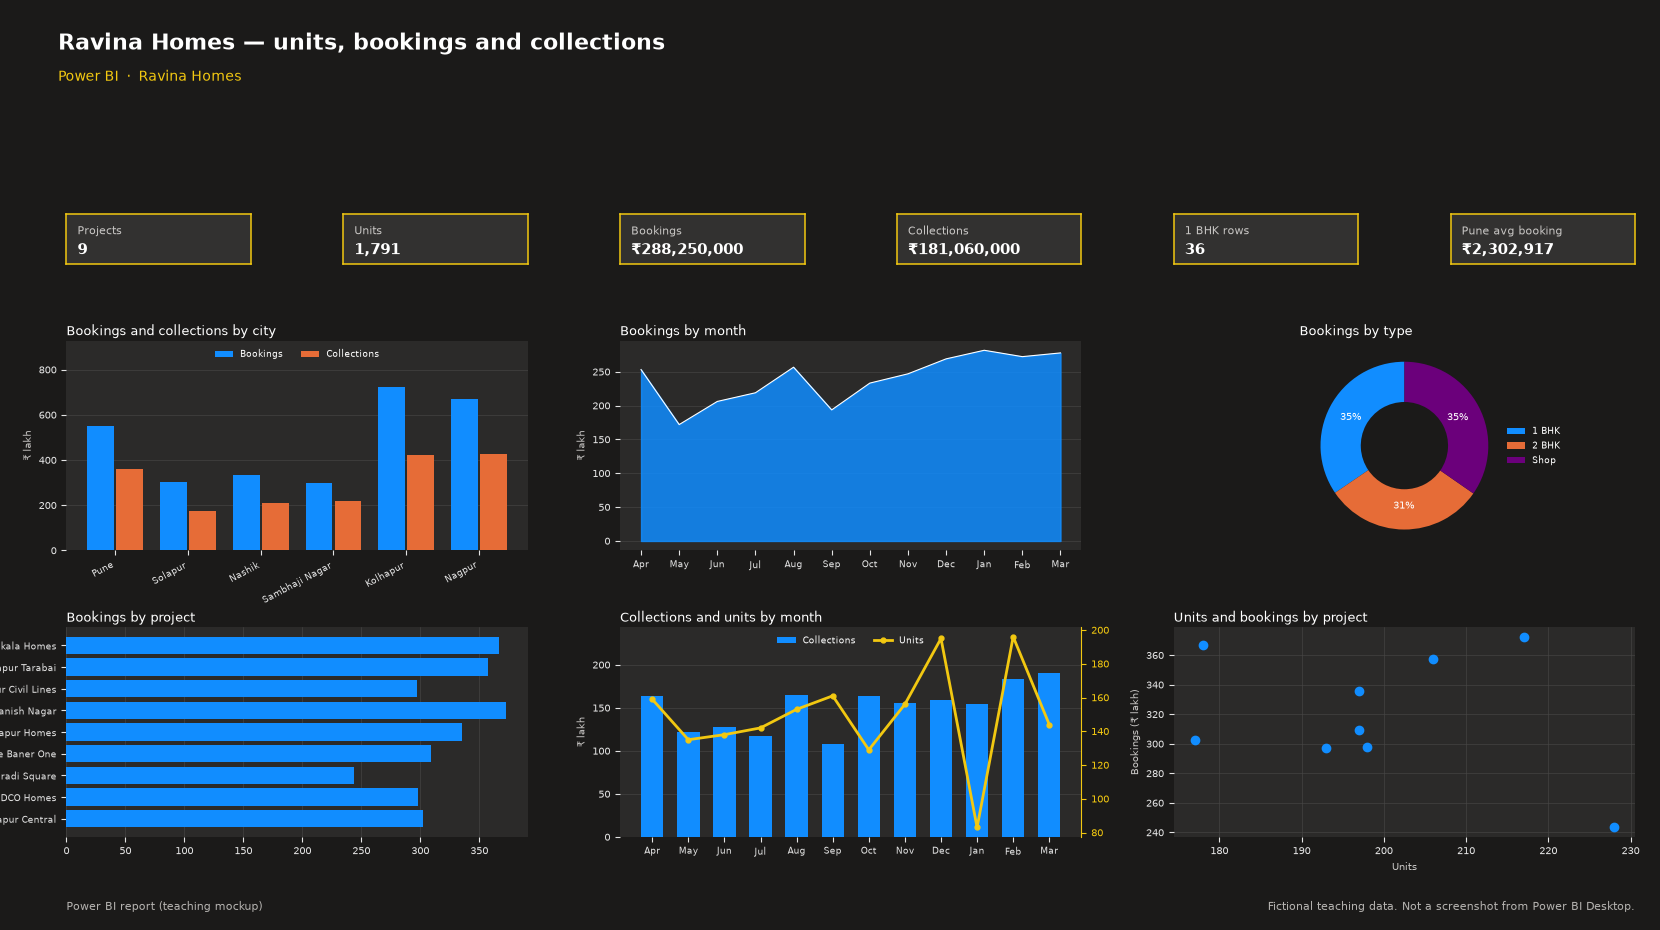Select the blue Bookings bar for Pune

click(x=100, y=488)
